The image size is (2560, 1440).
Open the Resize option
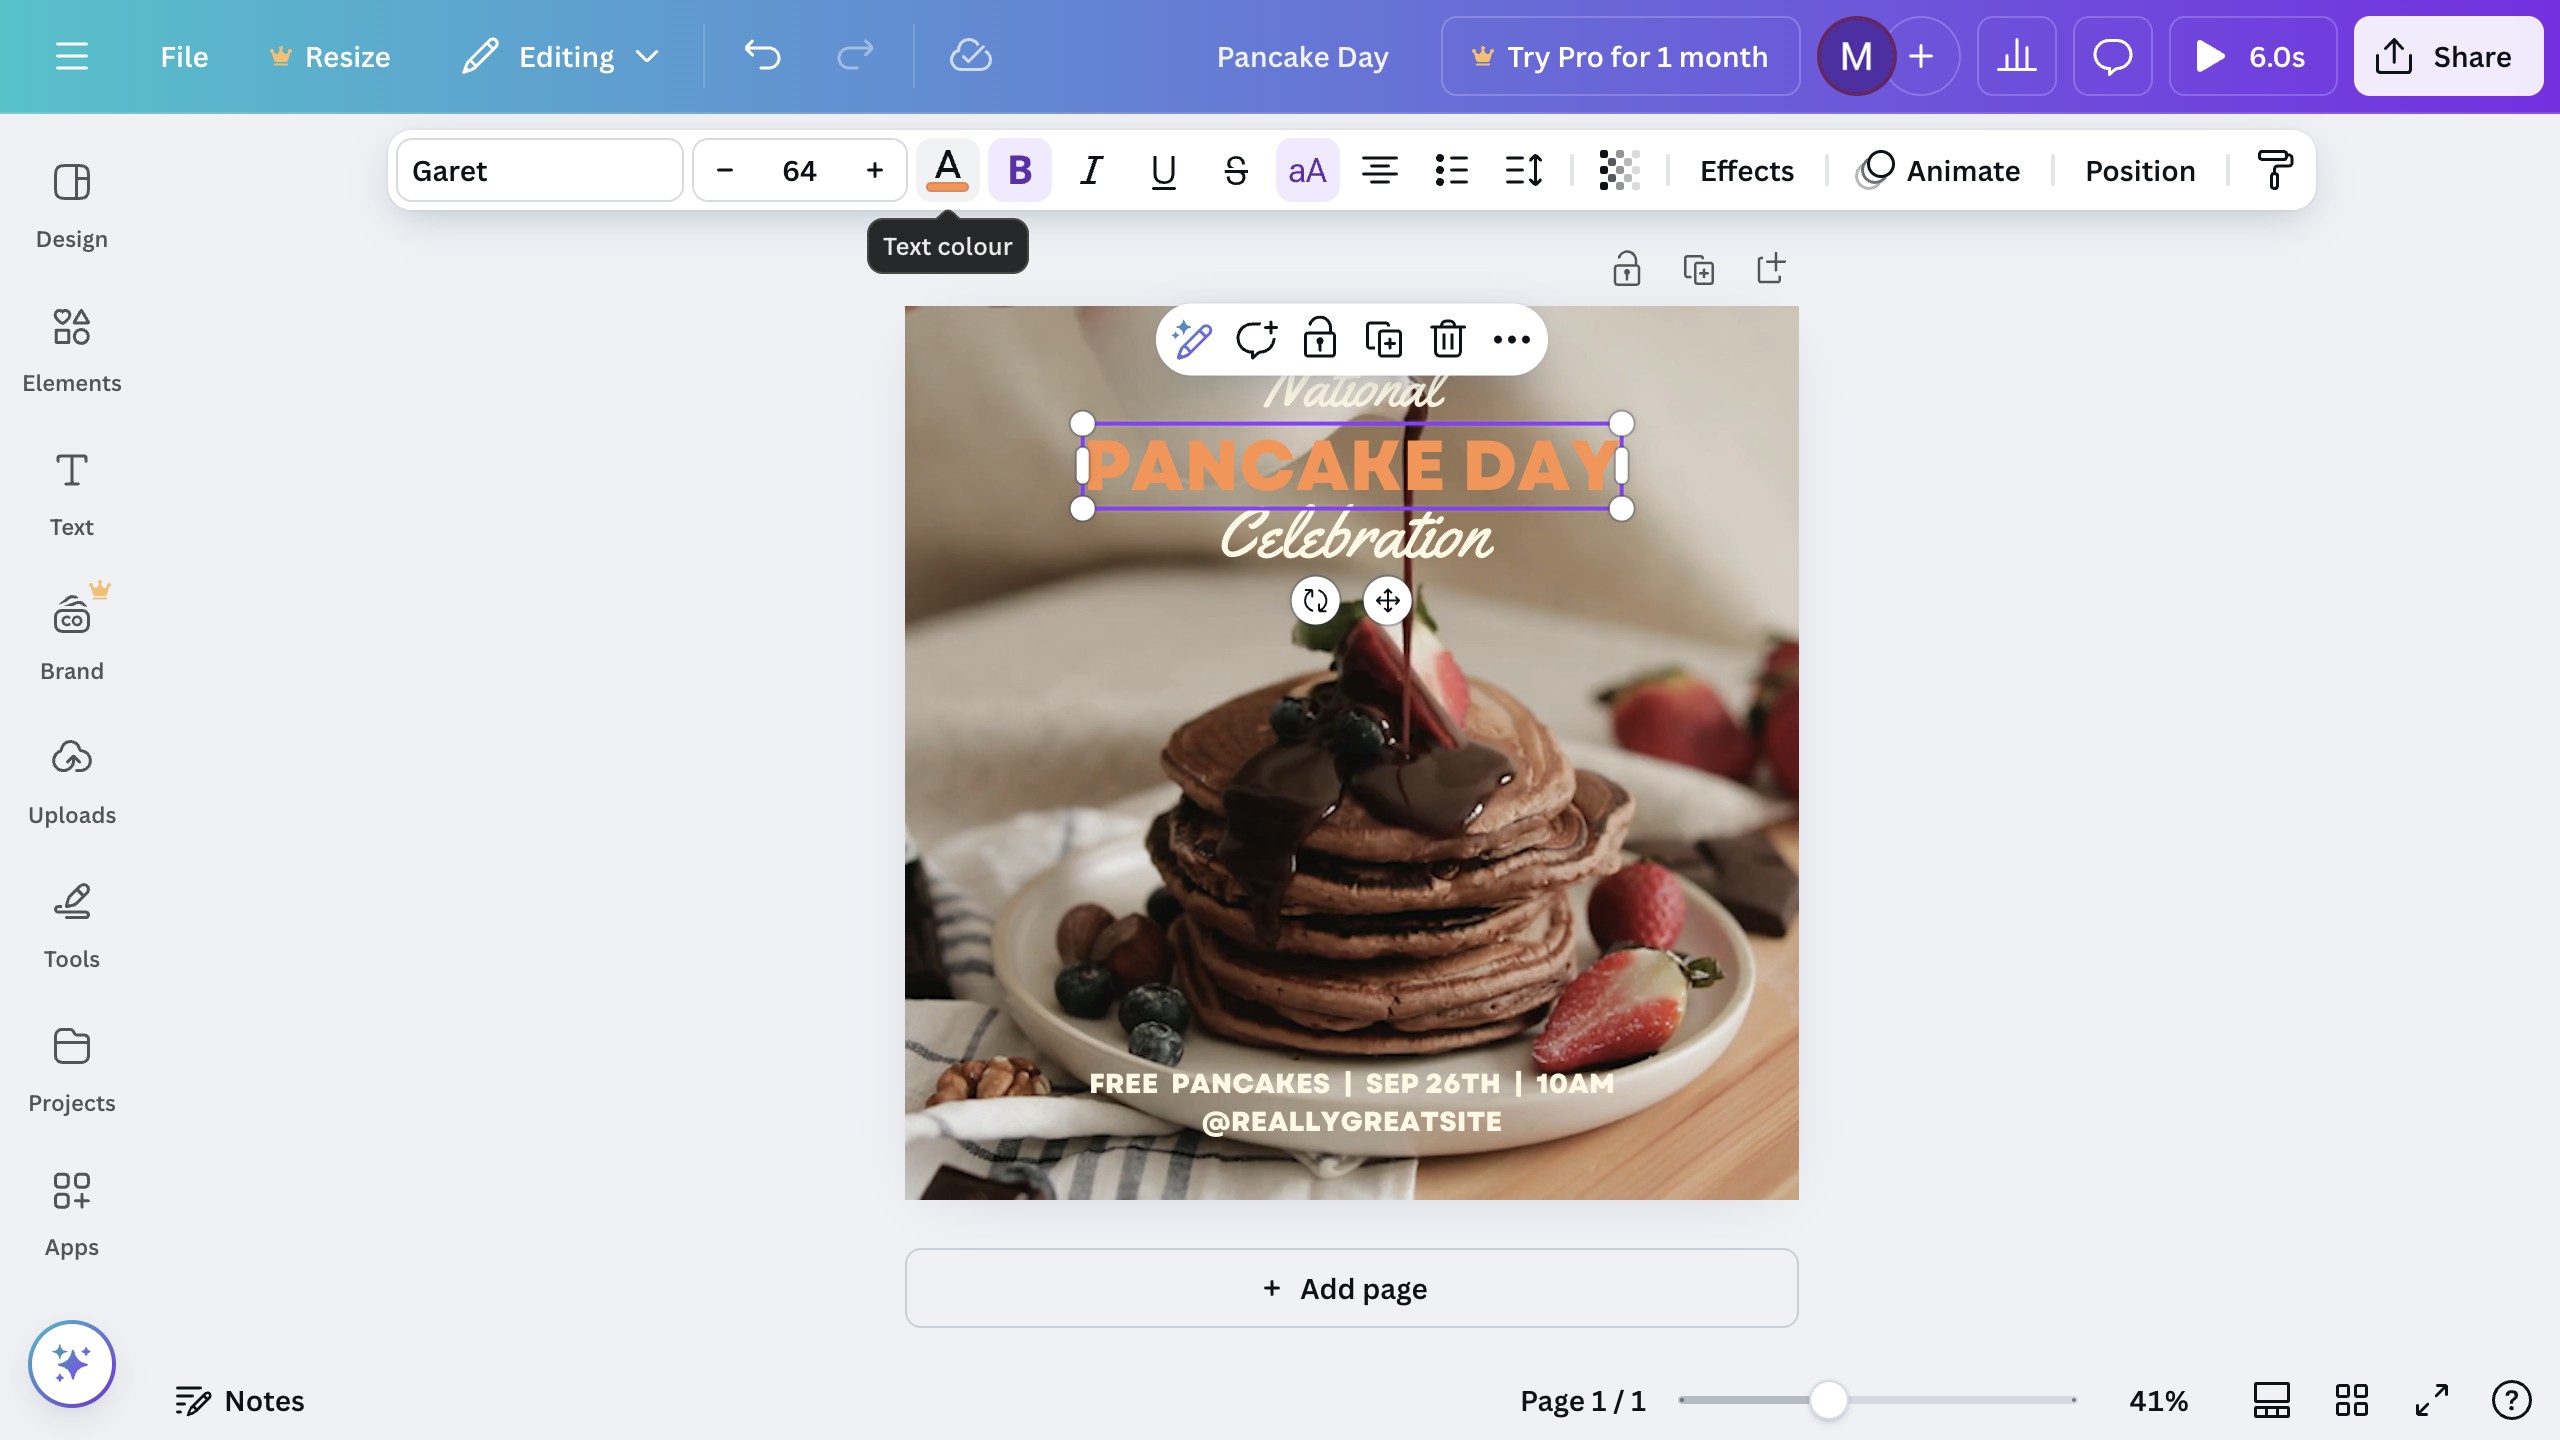330,57
